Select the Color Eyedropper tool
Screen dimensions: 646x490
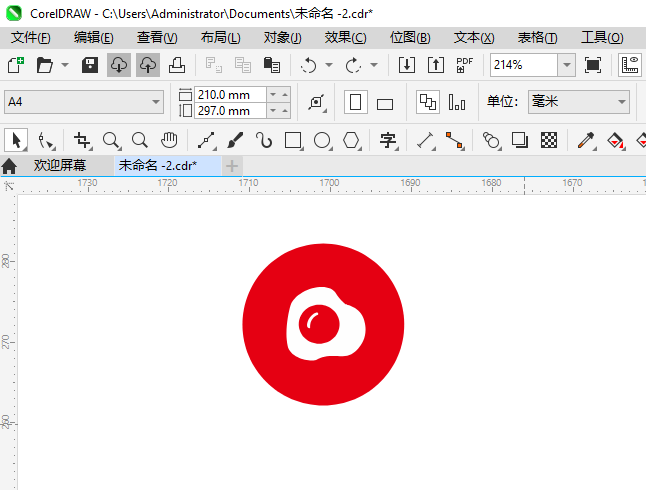[x=586, y=140]
